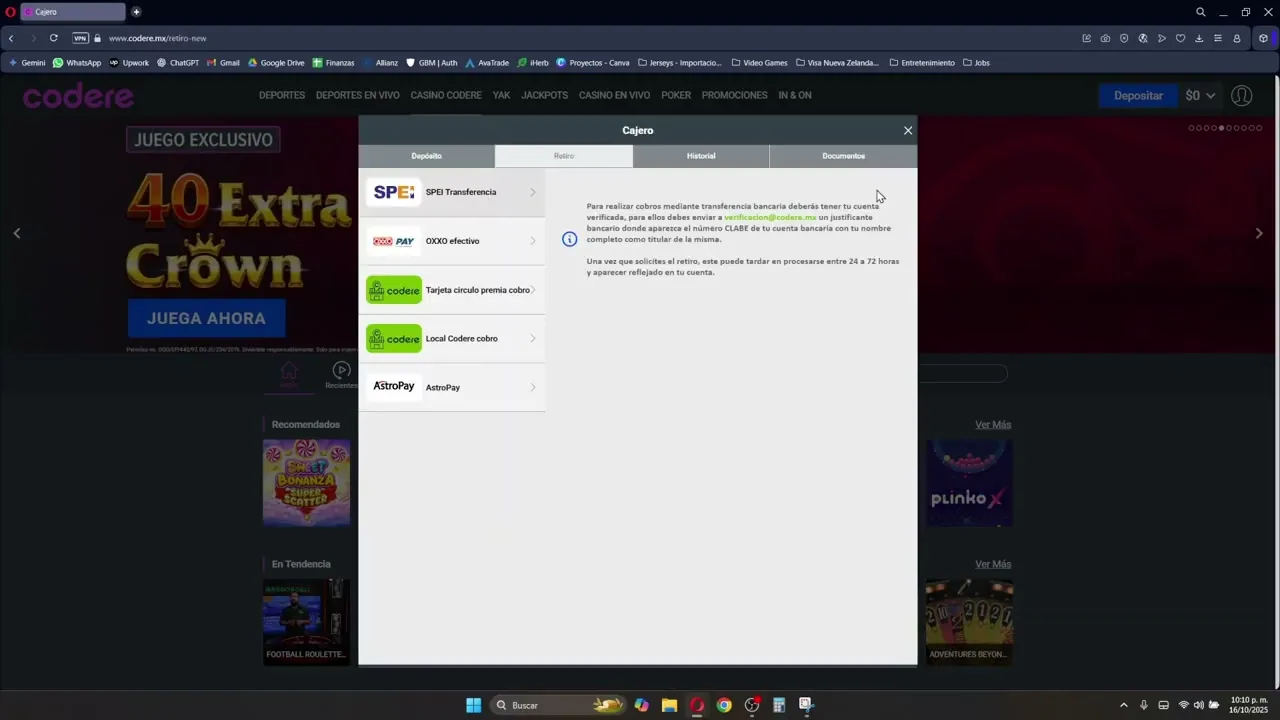Image resolution: width=1280 pixels, height=720 pixels.
Task: Click the taskbar Buscar search box
Action: [560, 705]
